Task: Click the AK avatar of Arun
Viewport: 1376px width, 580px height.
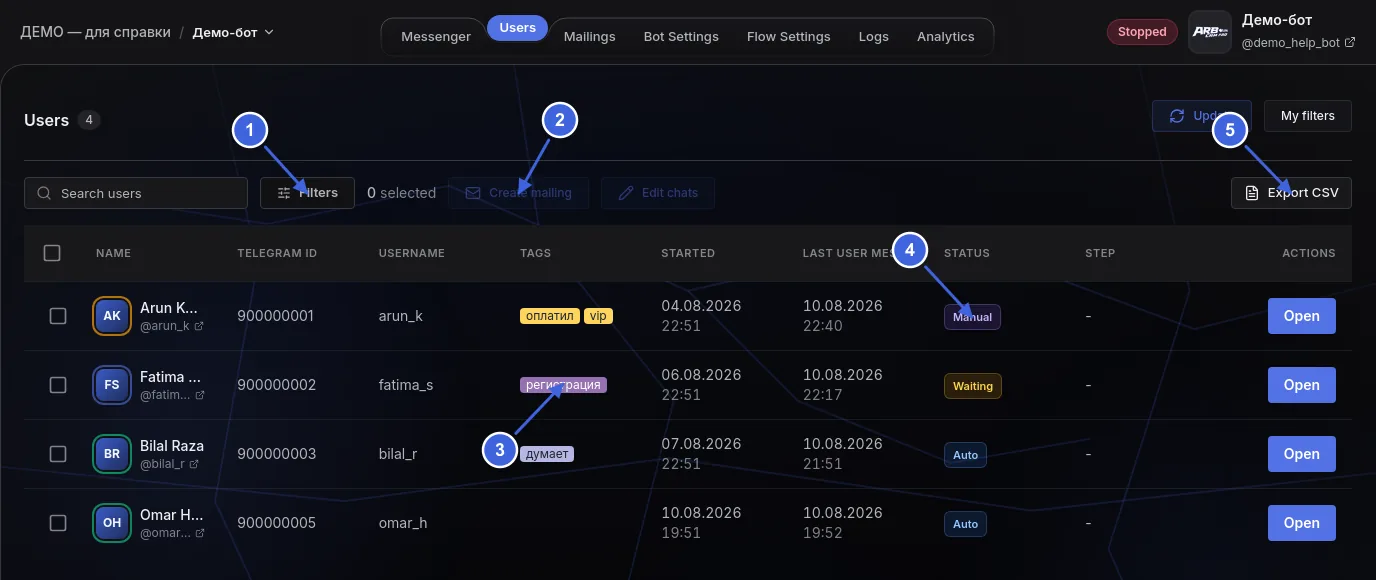Action: coord(112,316)
